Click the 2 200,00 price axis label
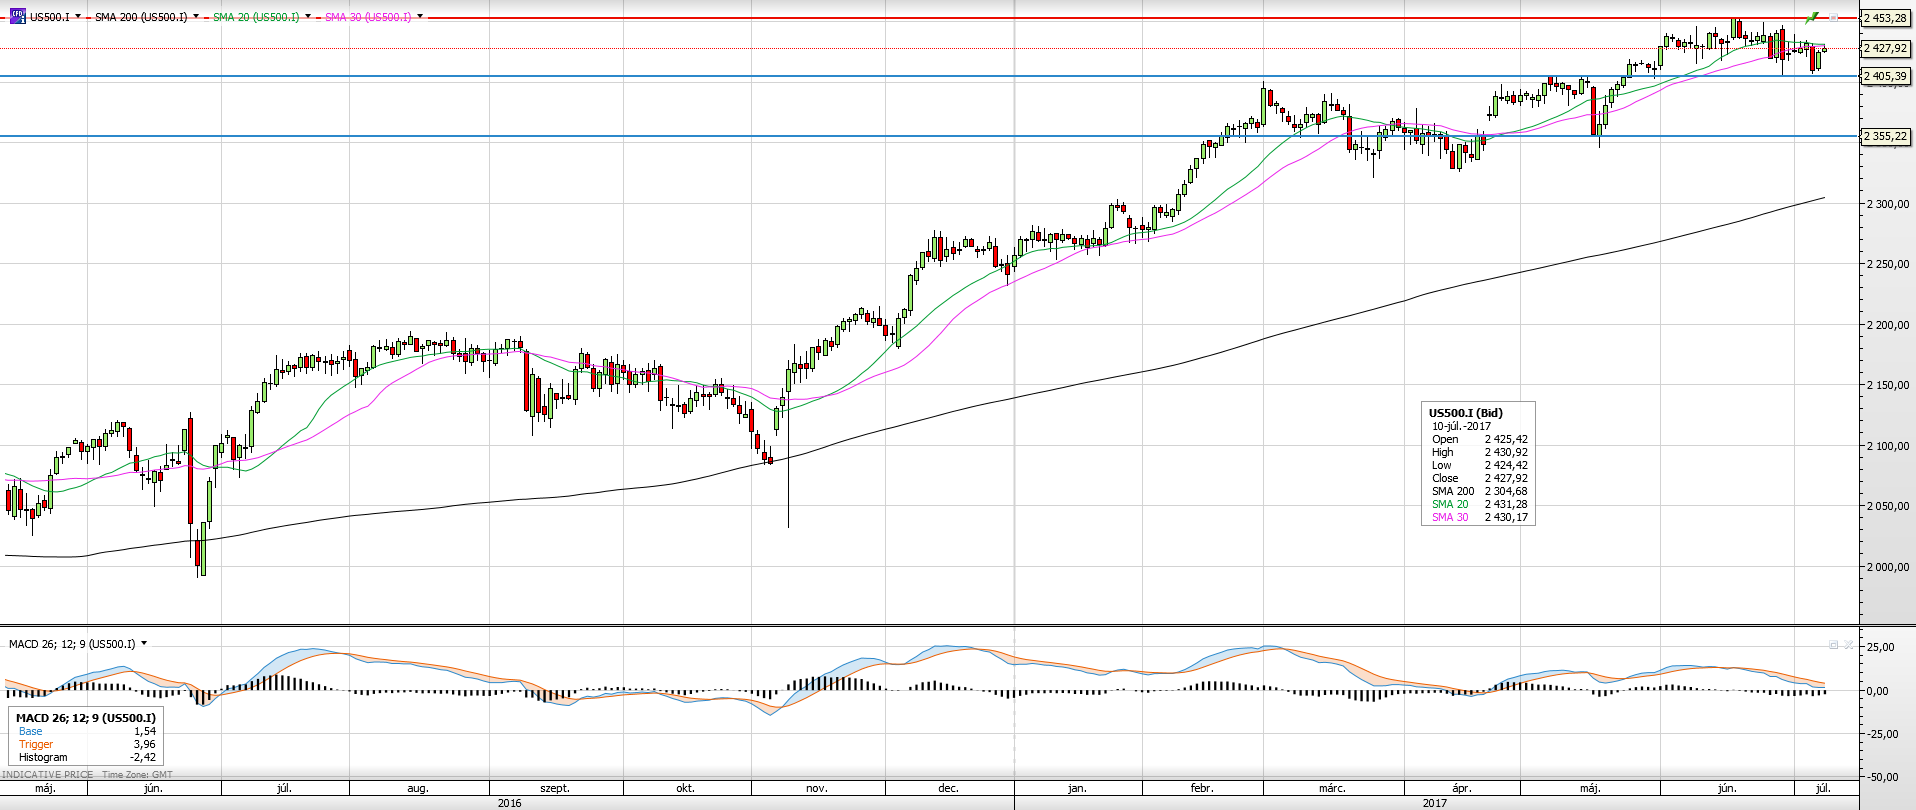The image size is (1916, 810). tap(1887, 325)
